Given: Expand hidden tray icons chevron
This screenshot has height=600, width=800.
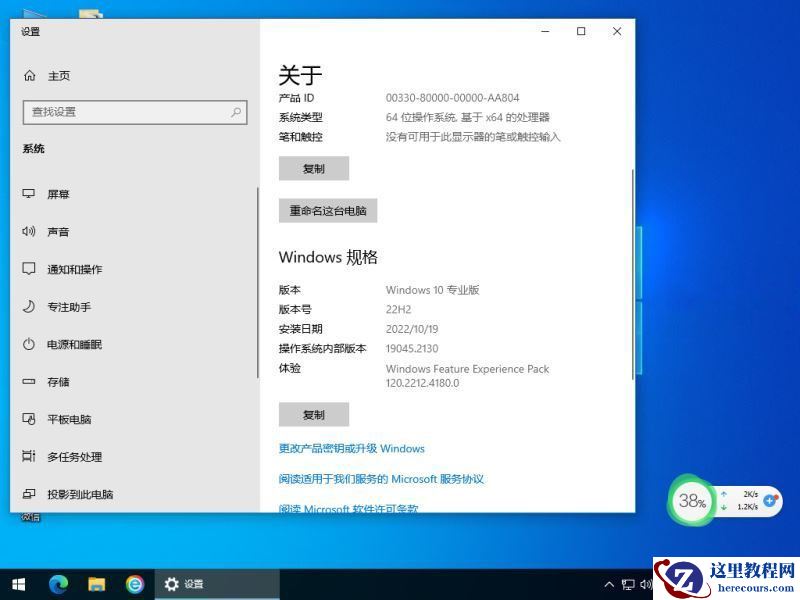Looking at the screenshot, I should 610,584.
